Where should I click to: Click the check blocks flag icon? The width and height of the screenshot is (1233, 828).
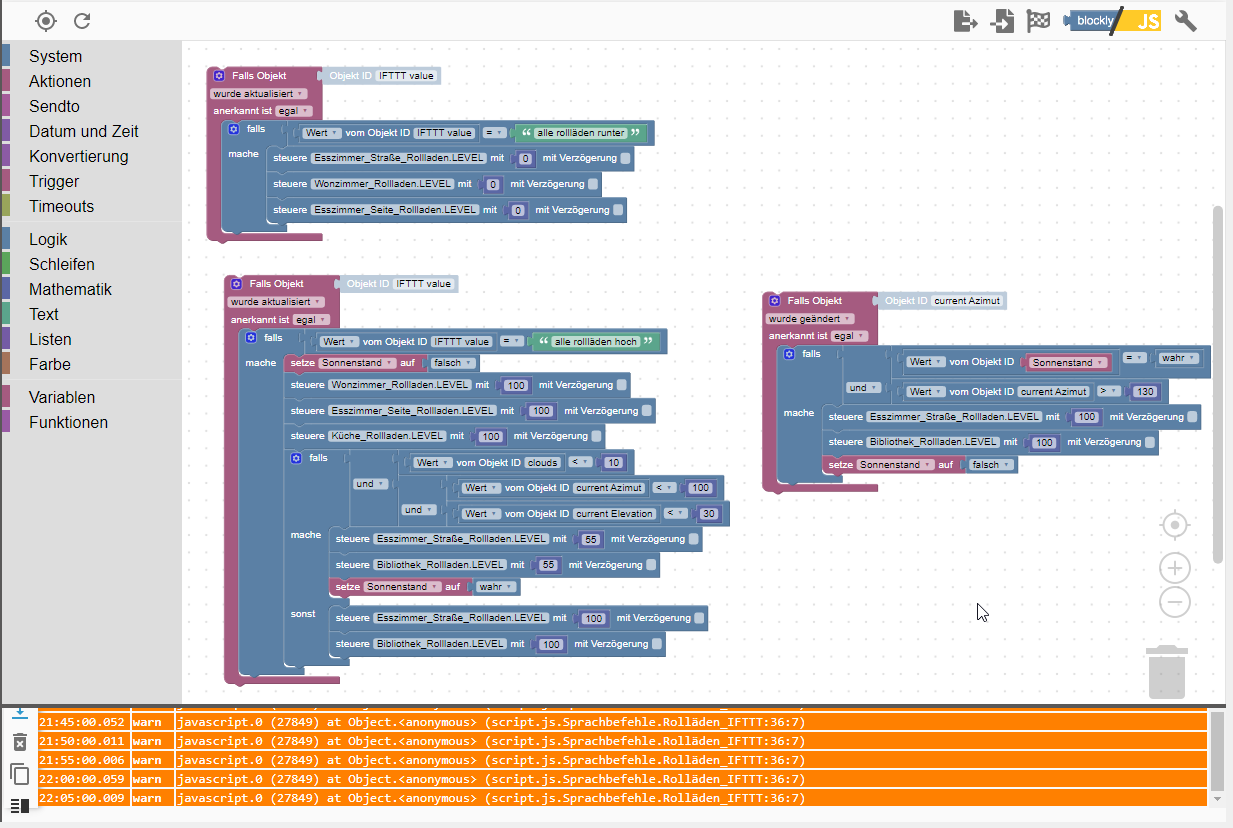[1039, 21]
